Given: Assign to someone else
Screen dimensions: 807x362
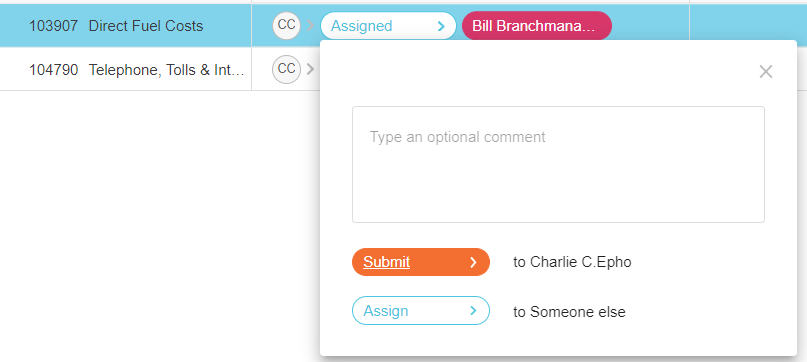Looking at the screenshot, I should click(421, 311).
